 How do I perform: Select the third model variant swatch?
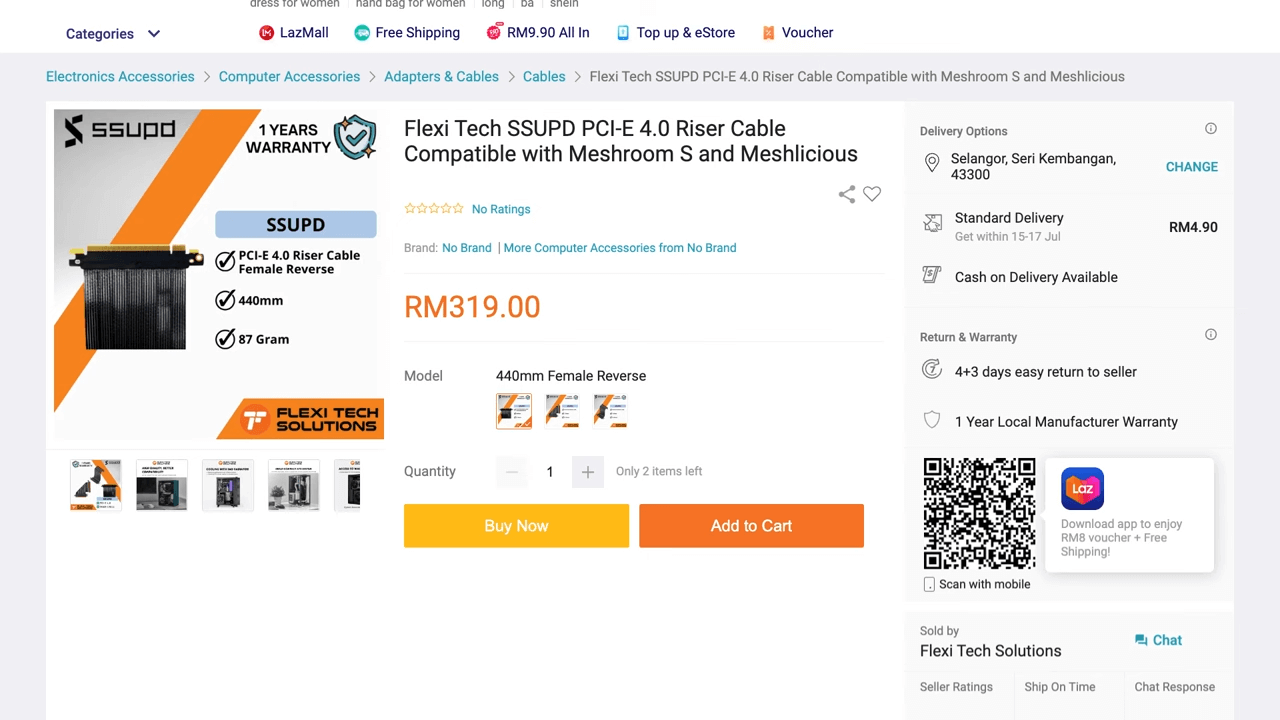pyautogui.click(x=610, y=411)
